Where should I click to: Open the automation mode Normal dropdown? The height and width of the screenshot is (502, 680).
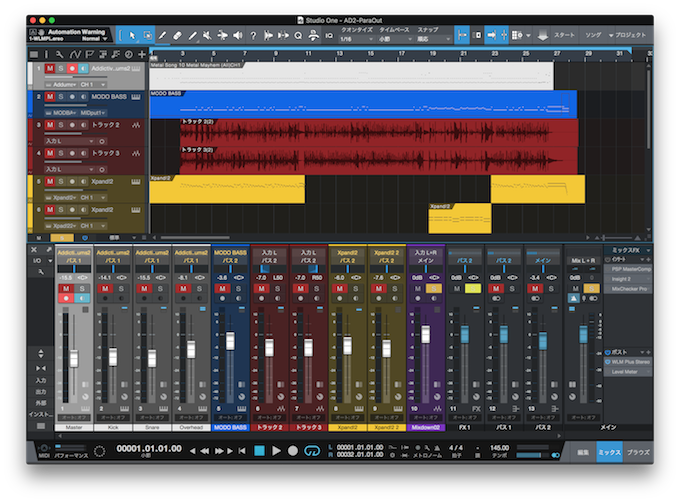click(x=95, y=39)
